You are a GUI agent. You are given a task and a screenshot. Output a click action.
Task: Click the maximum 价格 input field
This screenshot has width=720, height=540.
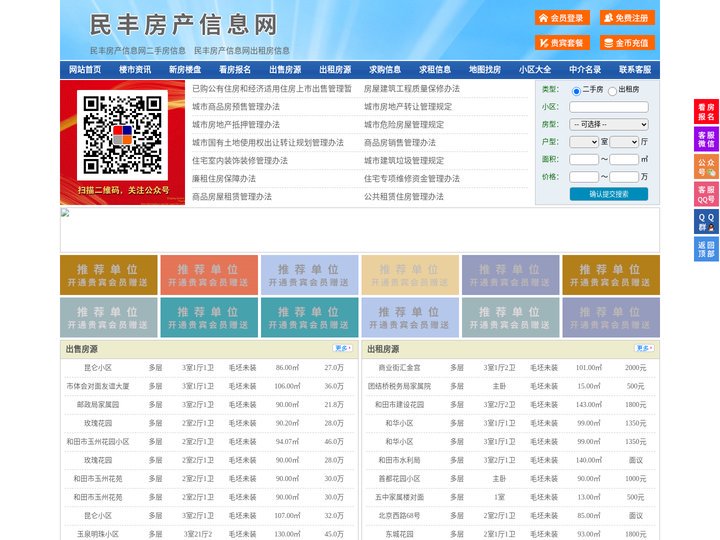(x=624, y=177)
